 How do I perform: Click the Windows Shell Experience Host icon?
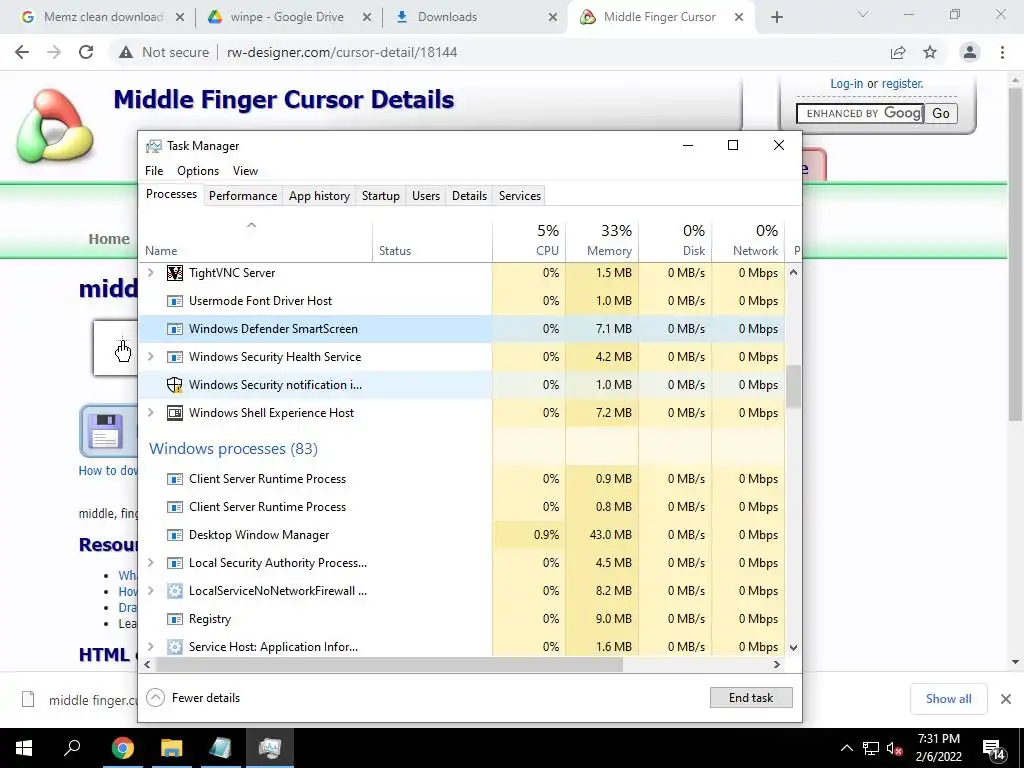[x=174, y=413]
